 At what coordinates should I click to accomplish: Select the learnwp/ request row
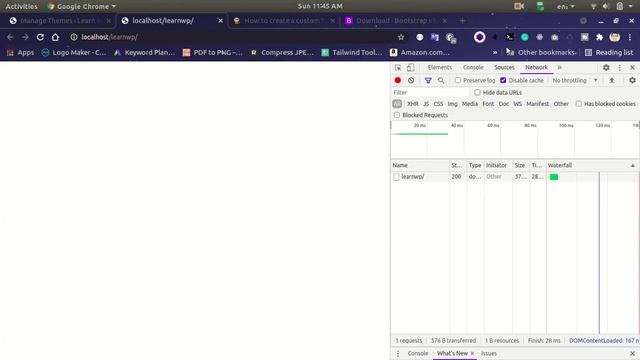(x=515, y=177)
